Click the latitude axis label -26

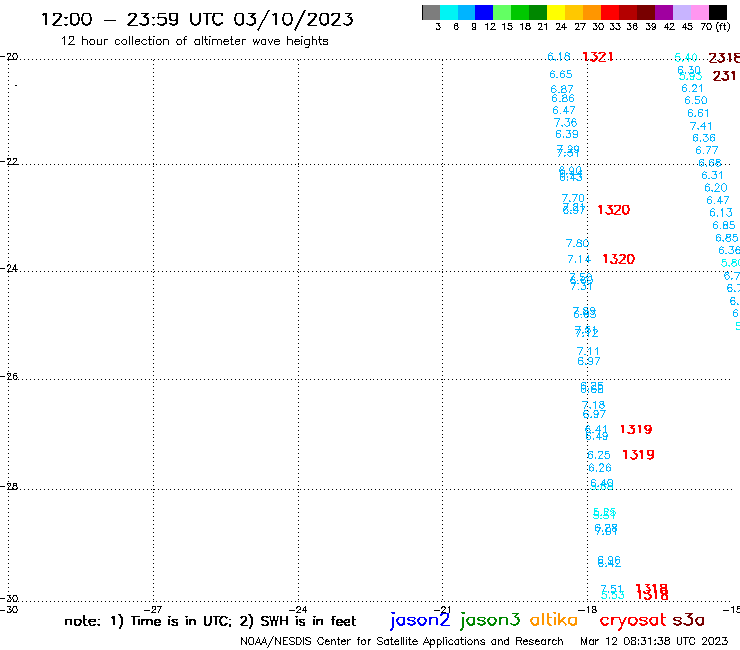click(9, 376)
